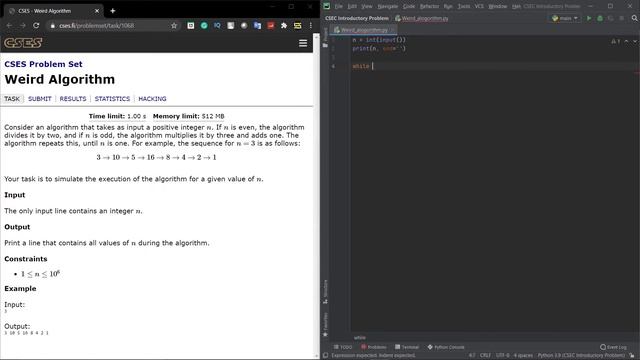Image resolution: width=640 pixels, height=360 pixels.
Task: Open the Refactor menu in PyCharm
Action: point(429,6)
